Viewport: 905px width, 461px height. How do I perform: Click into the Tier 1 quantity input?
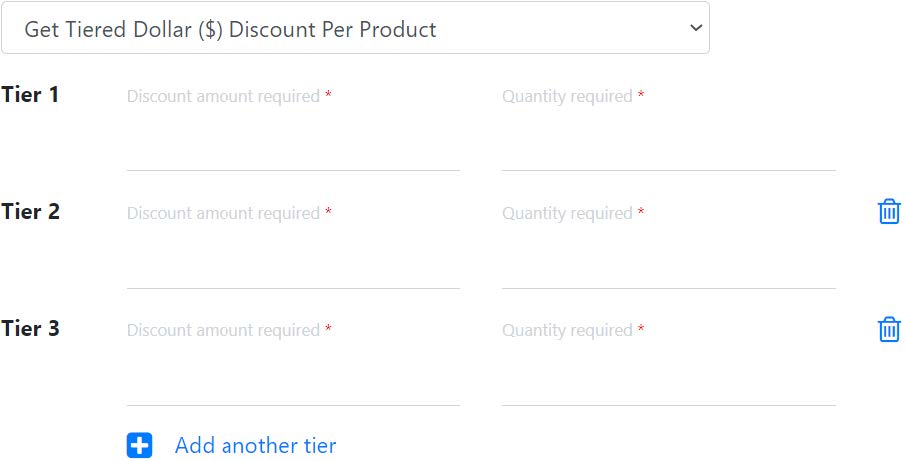[x=668, y=146]
